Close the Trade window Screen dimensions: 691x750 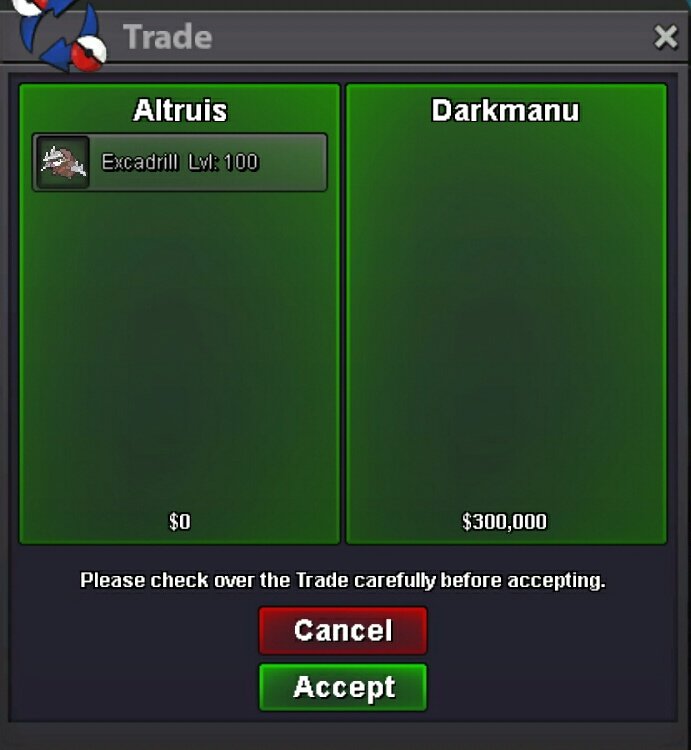point(666,37)
